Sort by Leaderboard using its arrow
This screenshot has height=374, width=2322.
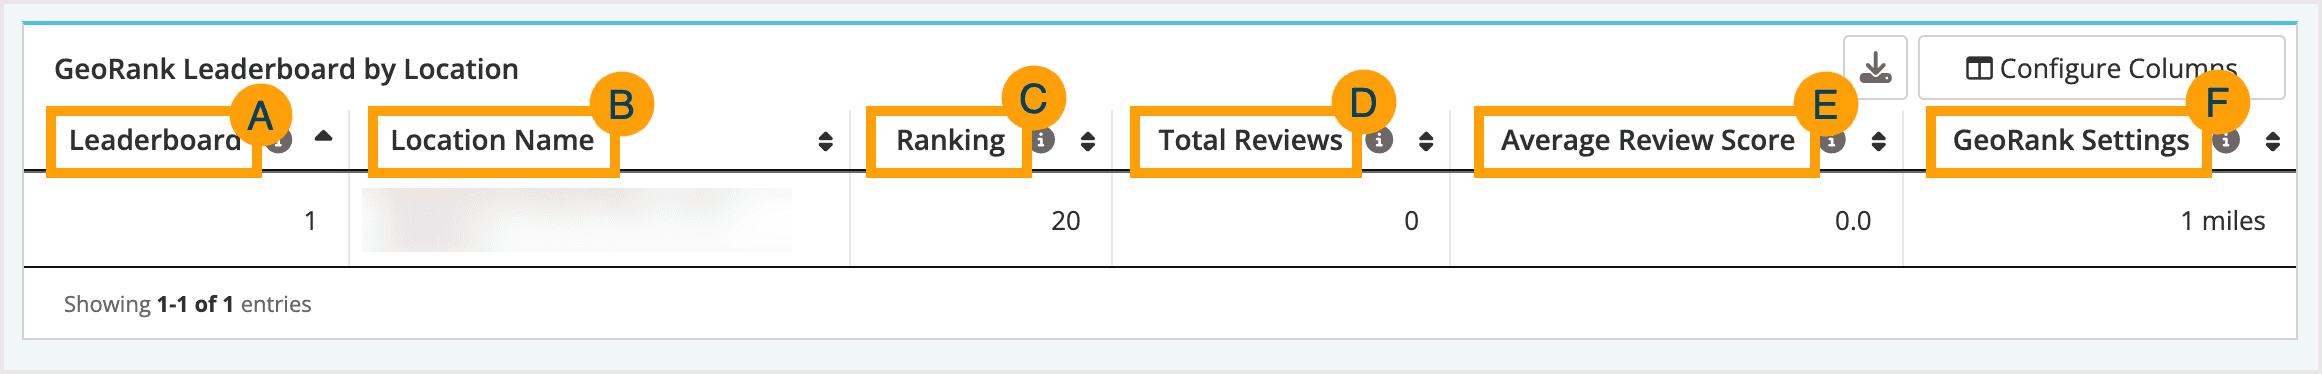pos(323,137)
